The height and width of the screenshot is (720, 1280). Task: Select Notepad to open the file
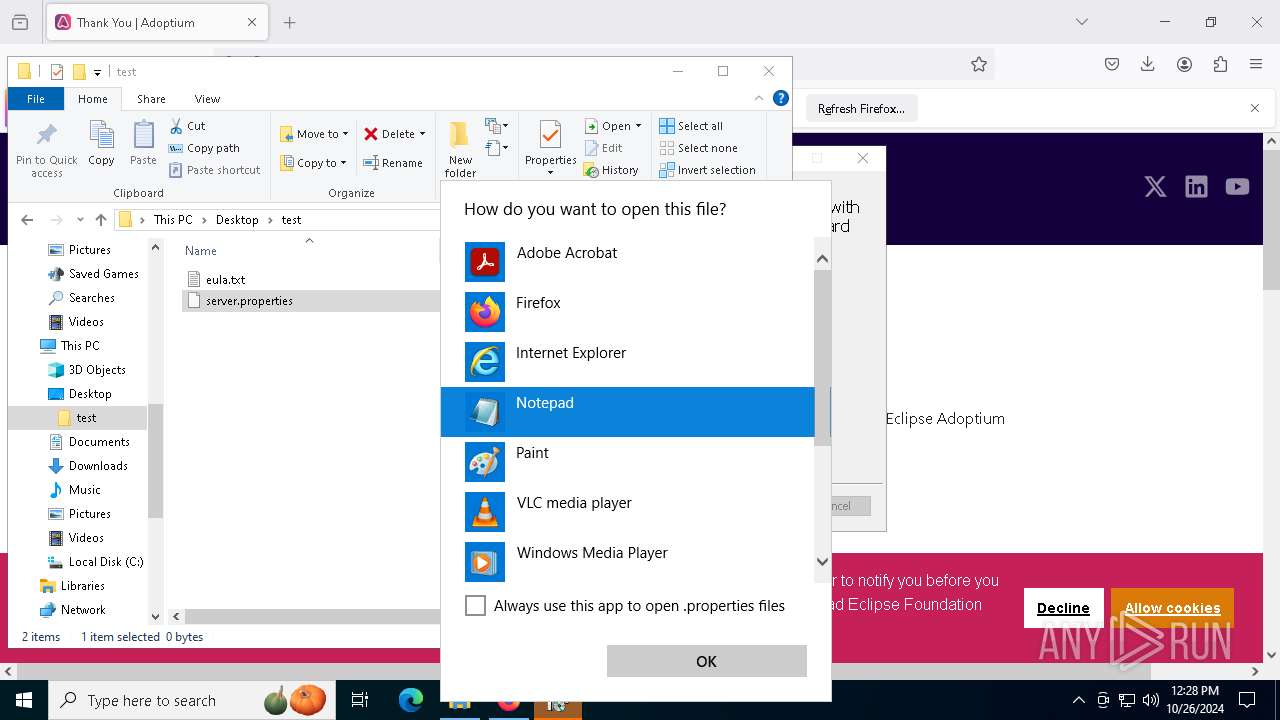[628, 412]
